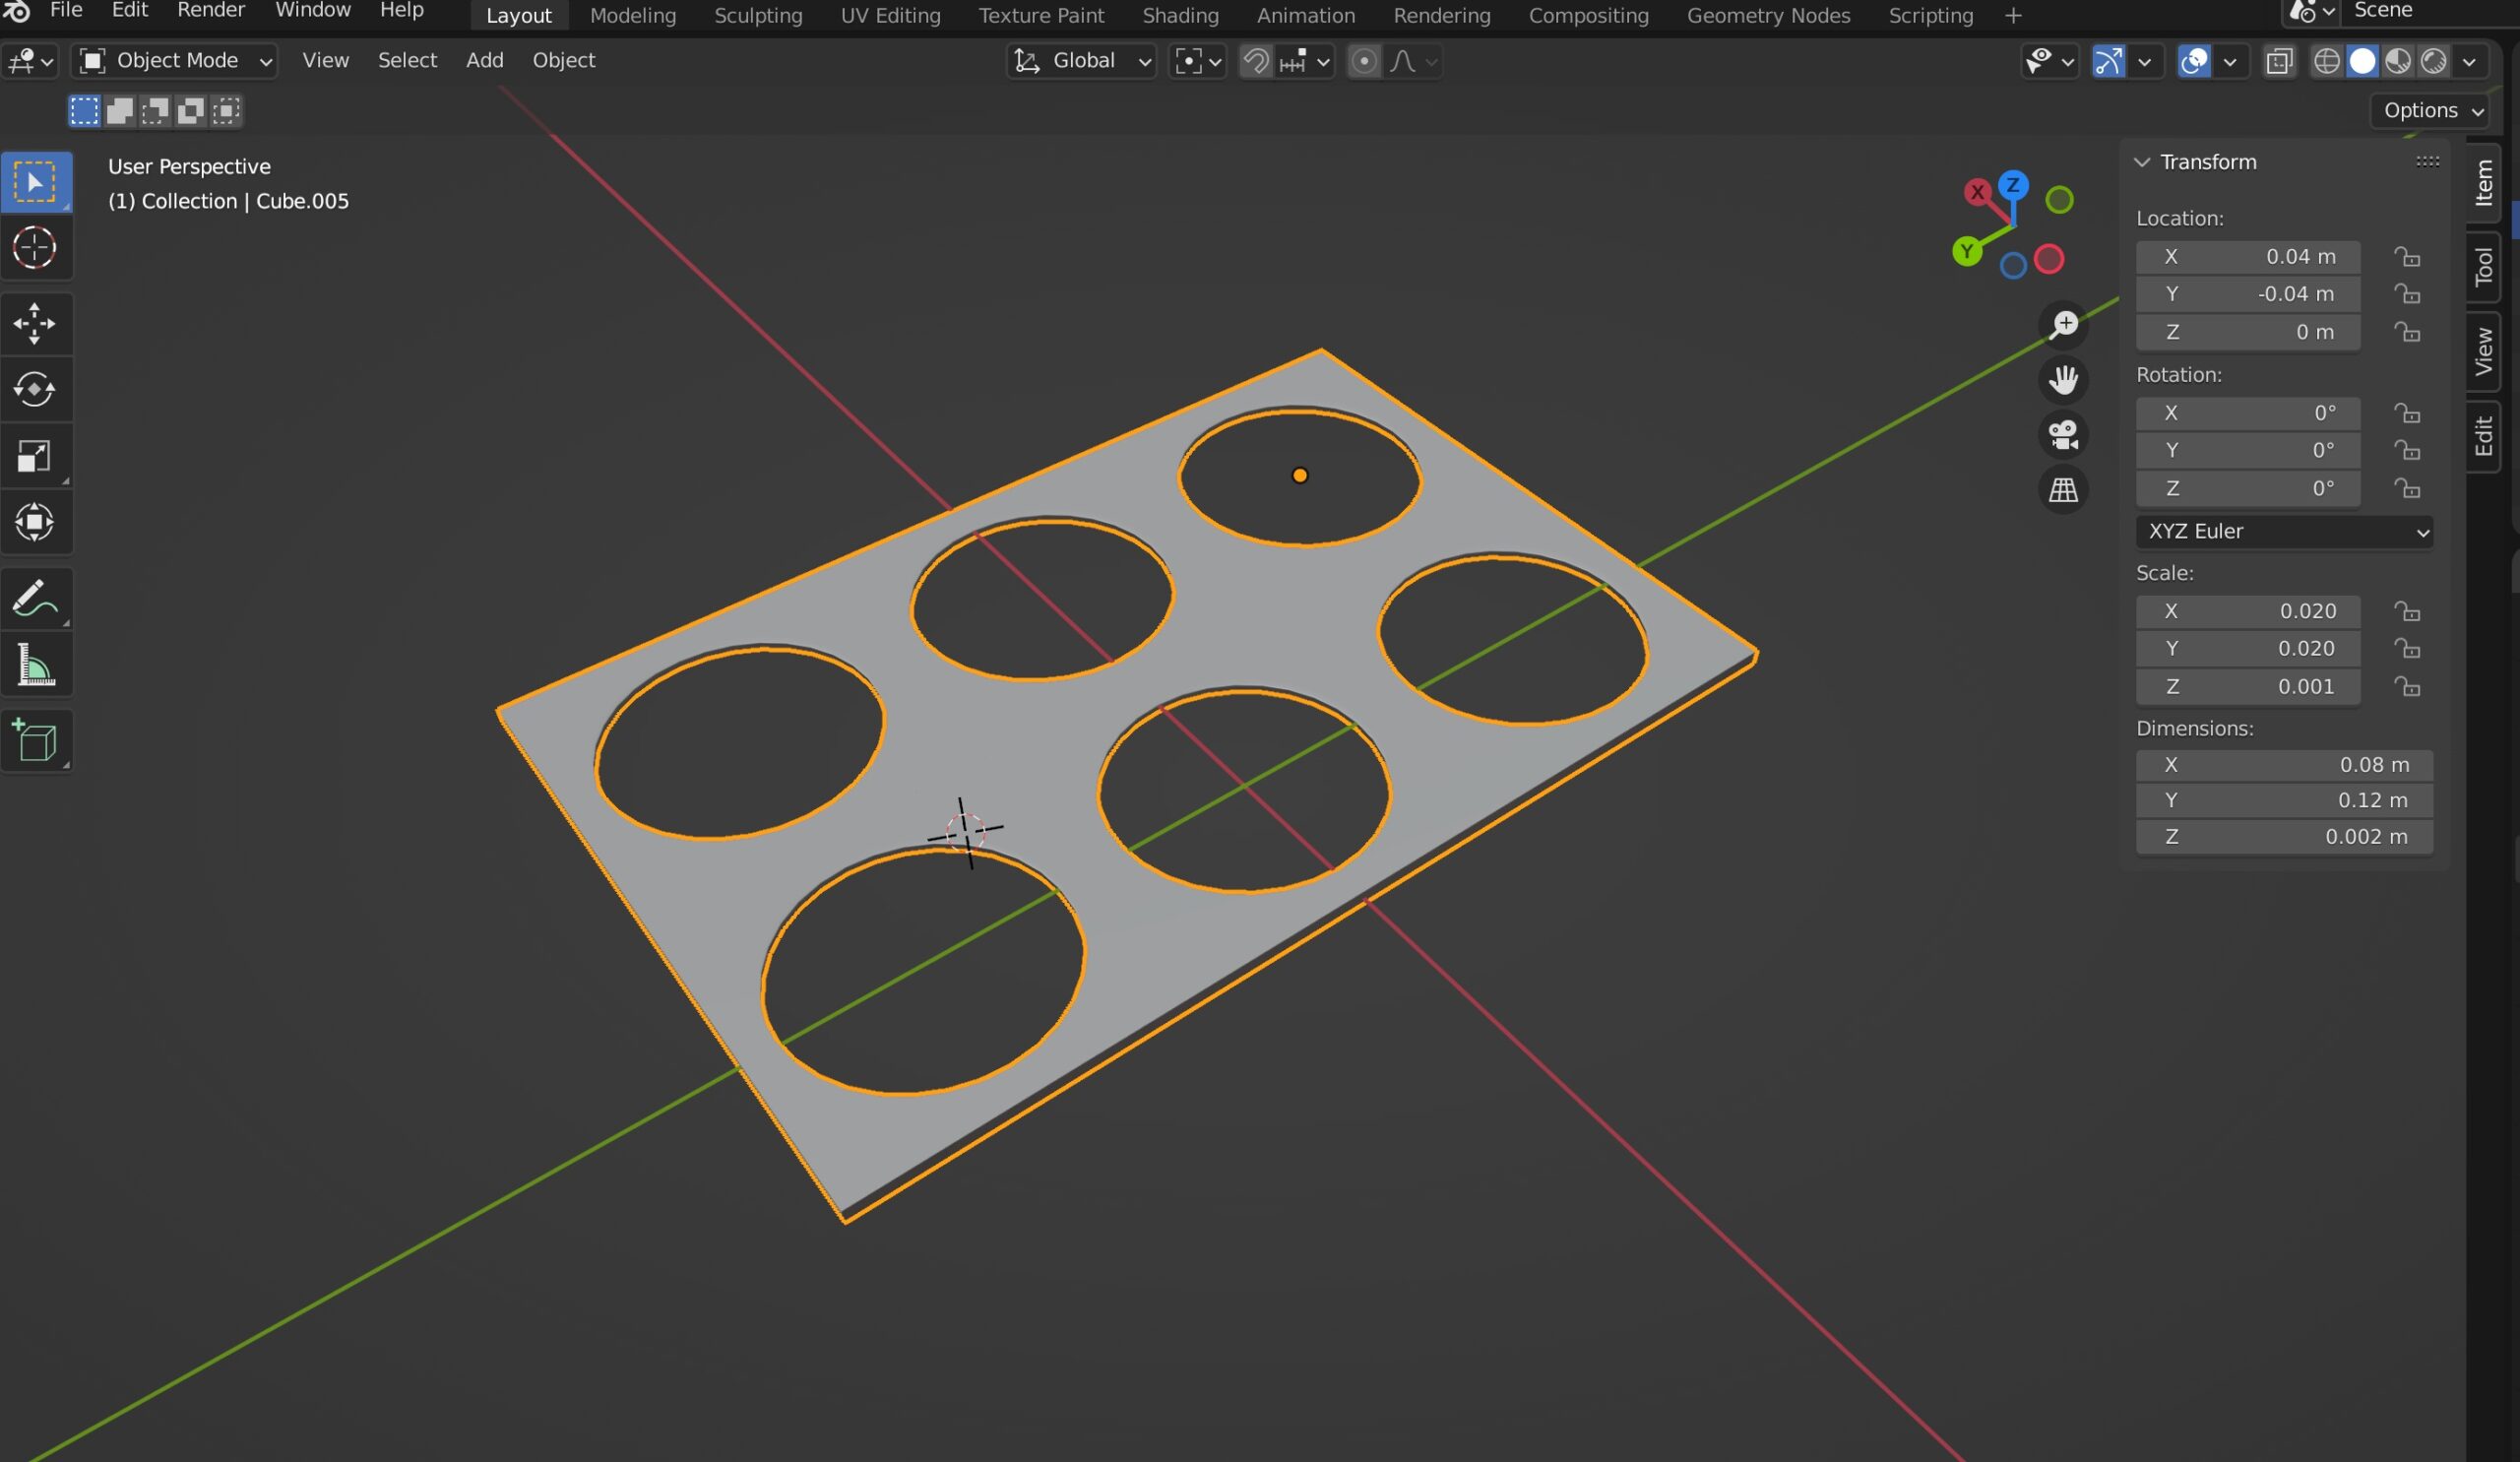The image size is (2520, 1462).
Task: Open the Object header menu
Action: pyautogui.click(x=563, y=61)
